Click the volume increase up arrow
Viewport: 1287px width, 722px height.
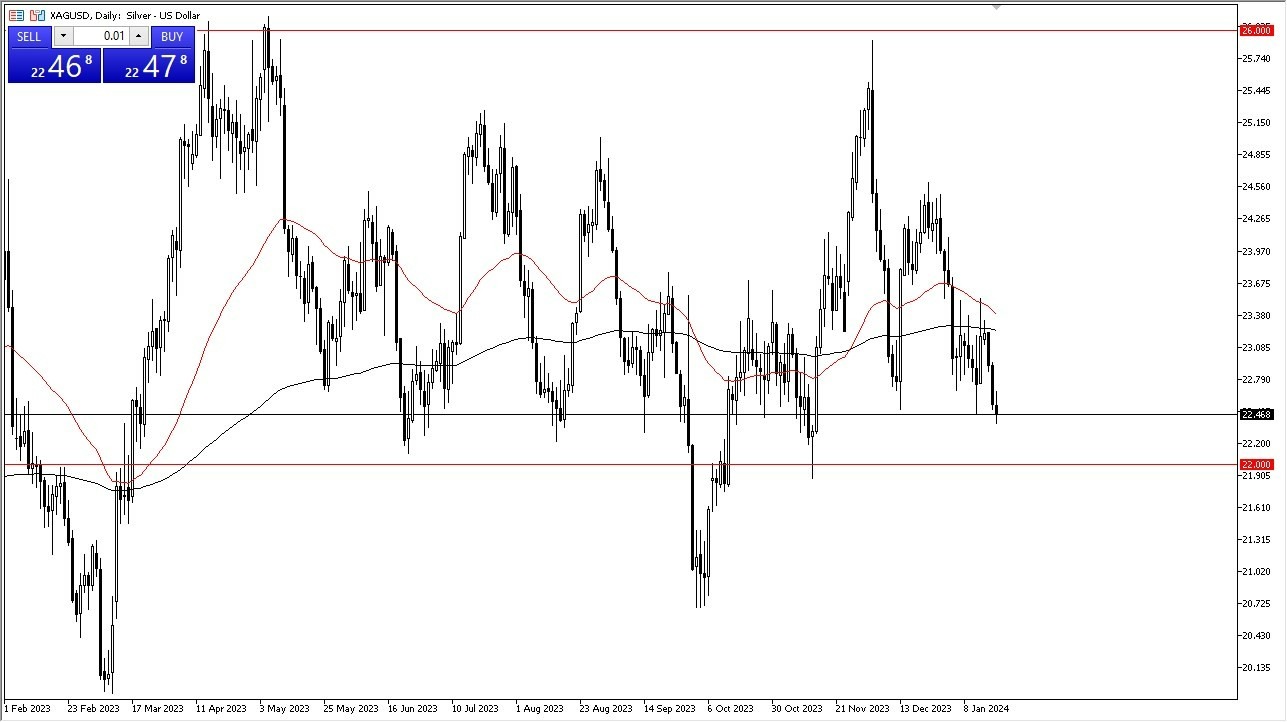(x=138, y=36)
